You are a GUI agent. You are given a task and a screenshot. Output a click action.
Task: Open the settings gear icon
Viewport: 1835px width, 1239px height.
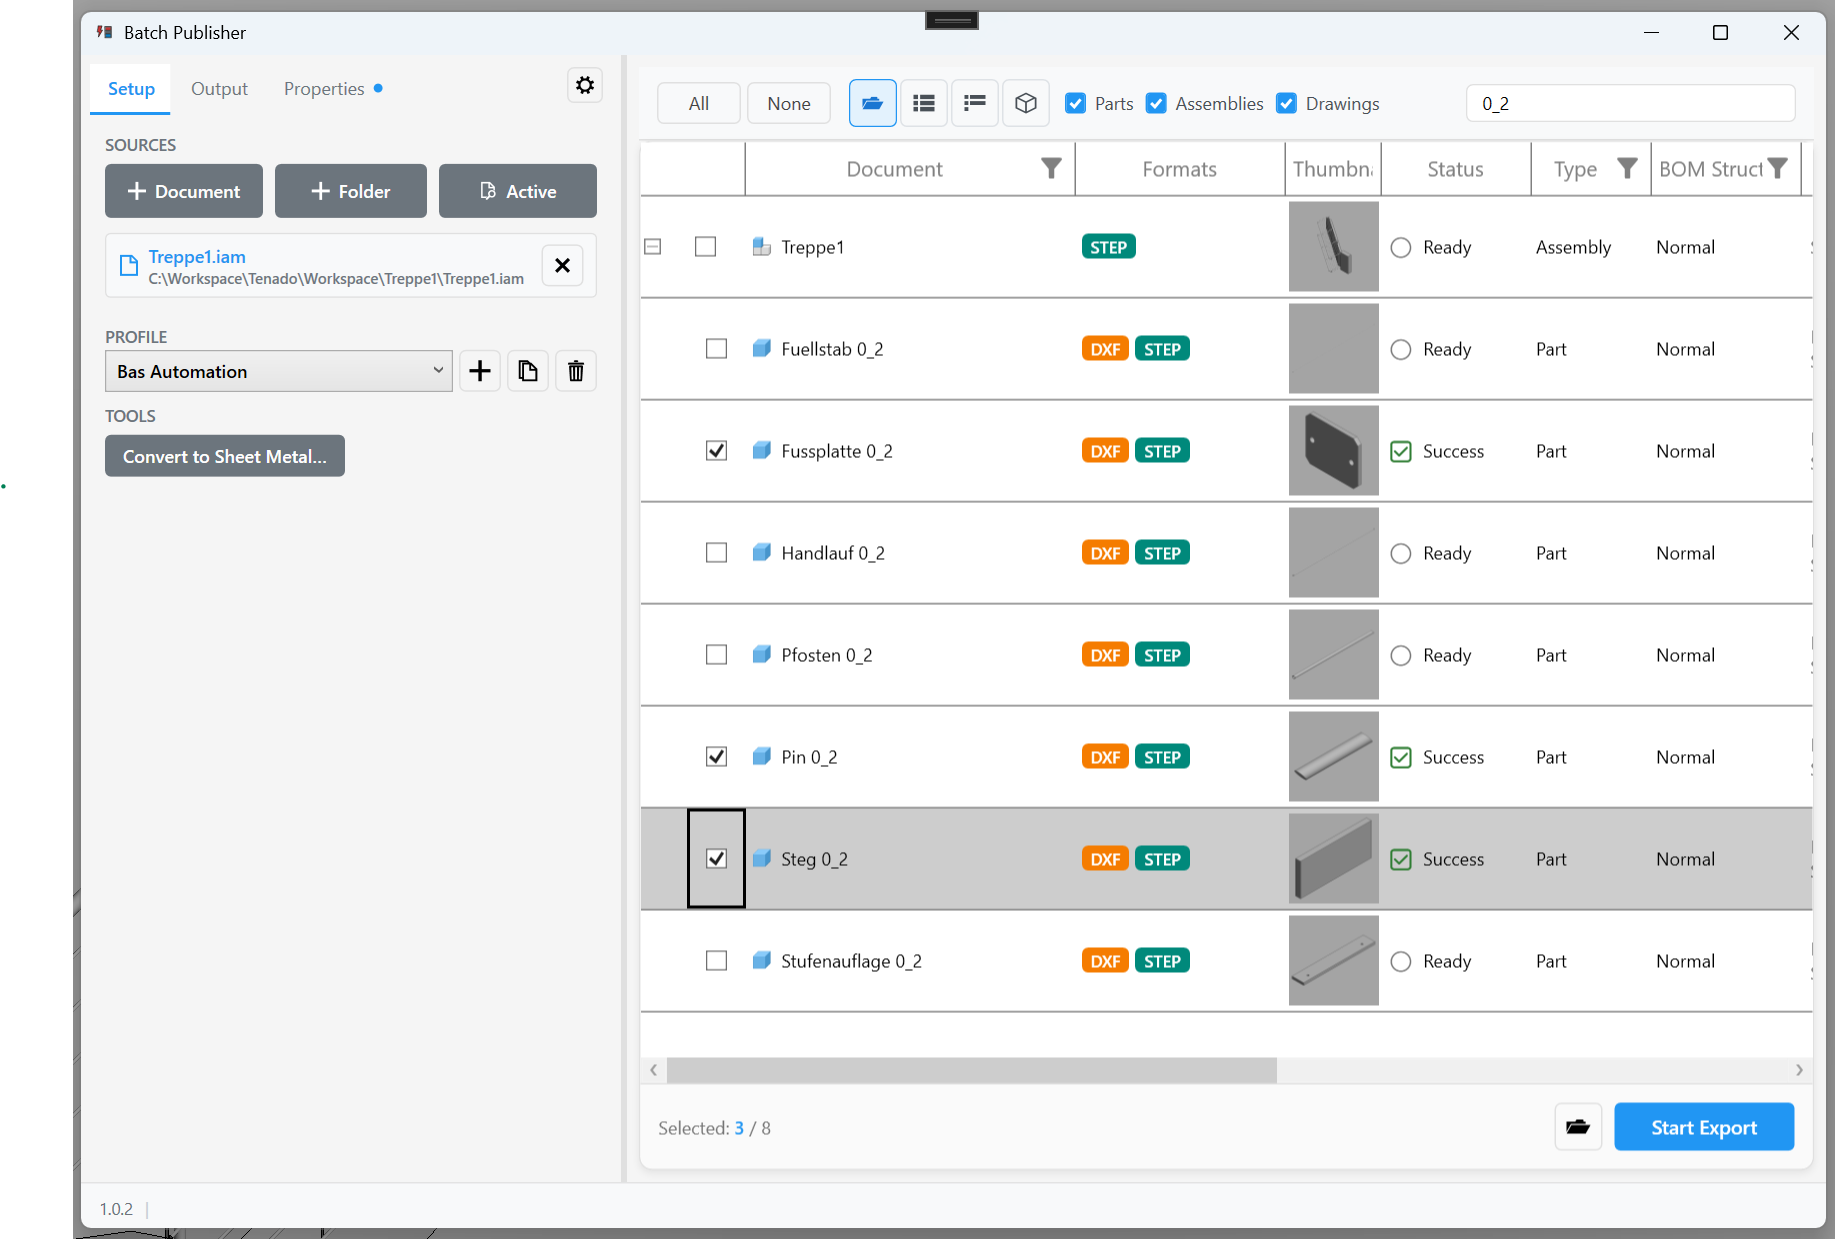click(x=585, y=86)
